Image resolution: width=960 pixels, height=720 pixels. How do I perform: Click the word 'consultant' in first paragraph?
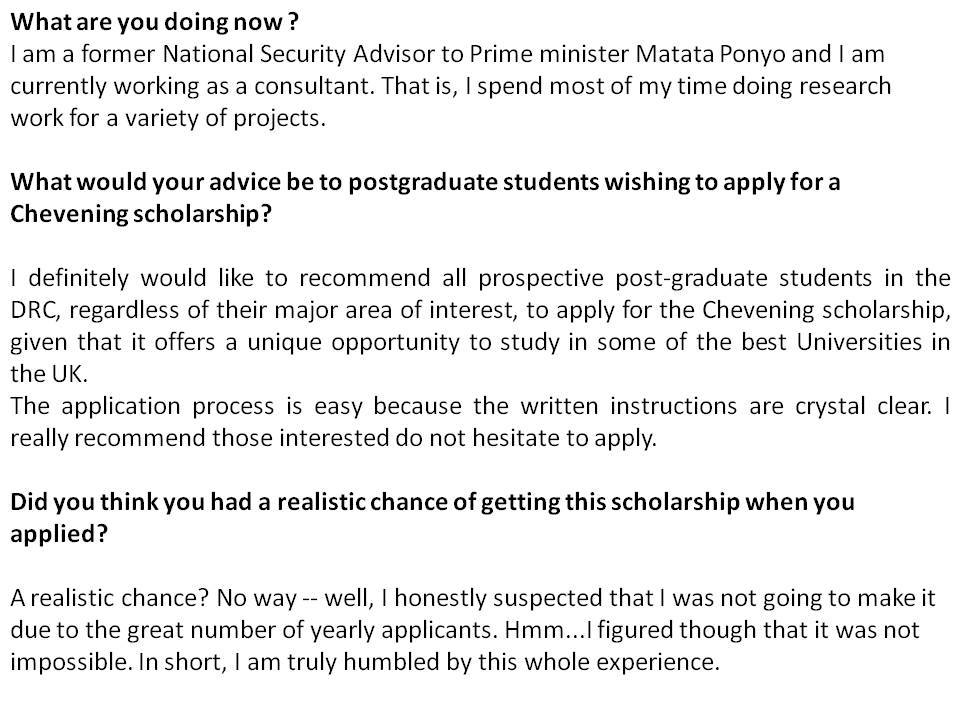coord(313,86)
